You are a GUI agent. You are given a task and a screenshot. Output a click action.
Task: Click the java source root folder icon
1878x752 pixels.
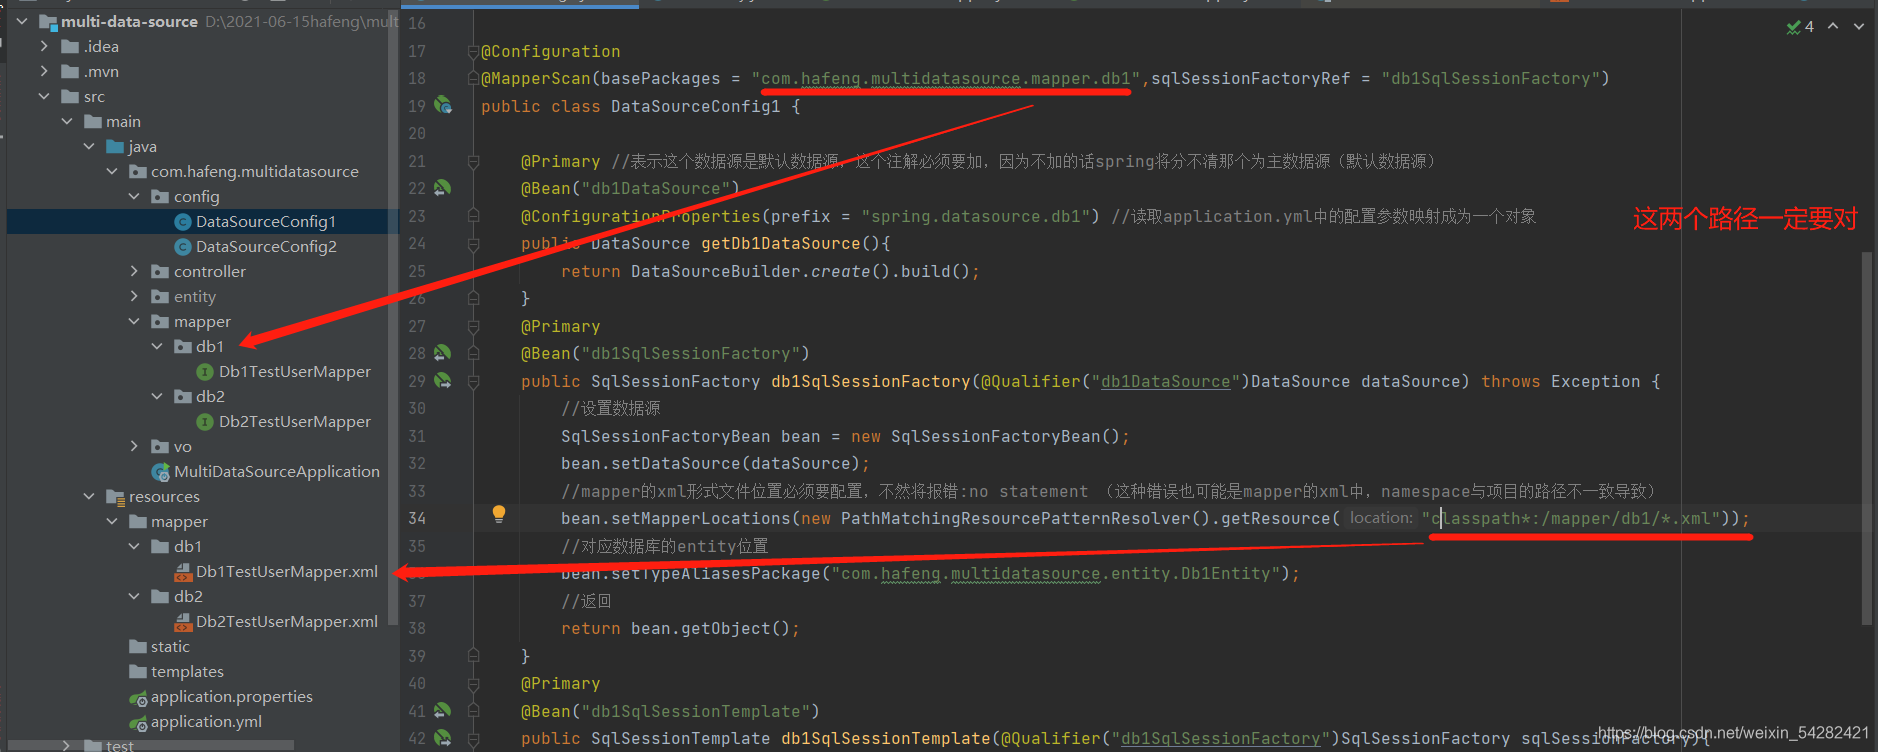click(x=115, y=146)
